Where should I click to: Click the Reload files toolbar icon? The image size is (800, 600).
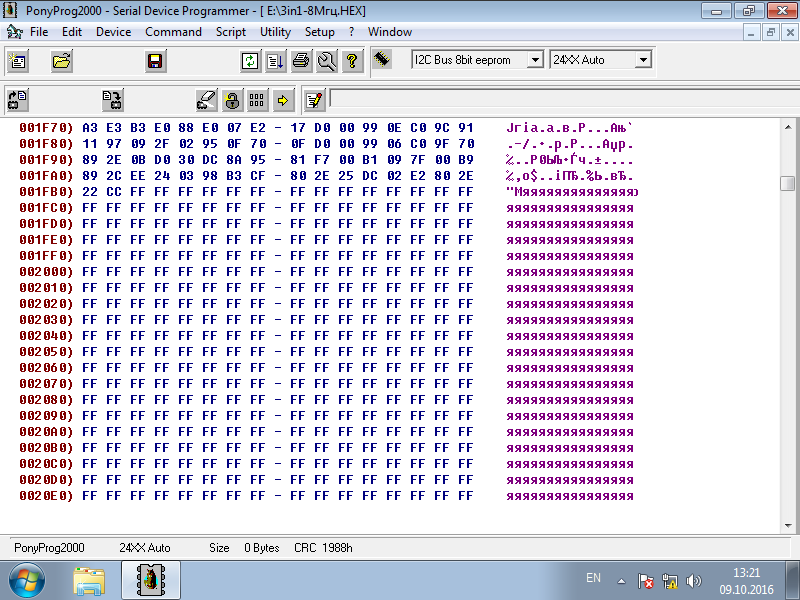250,62
